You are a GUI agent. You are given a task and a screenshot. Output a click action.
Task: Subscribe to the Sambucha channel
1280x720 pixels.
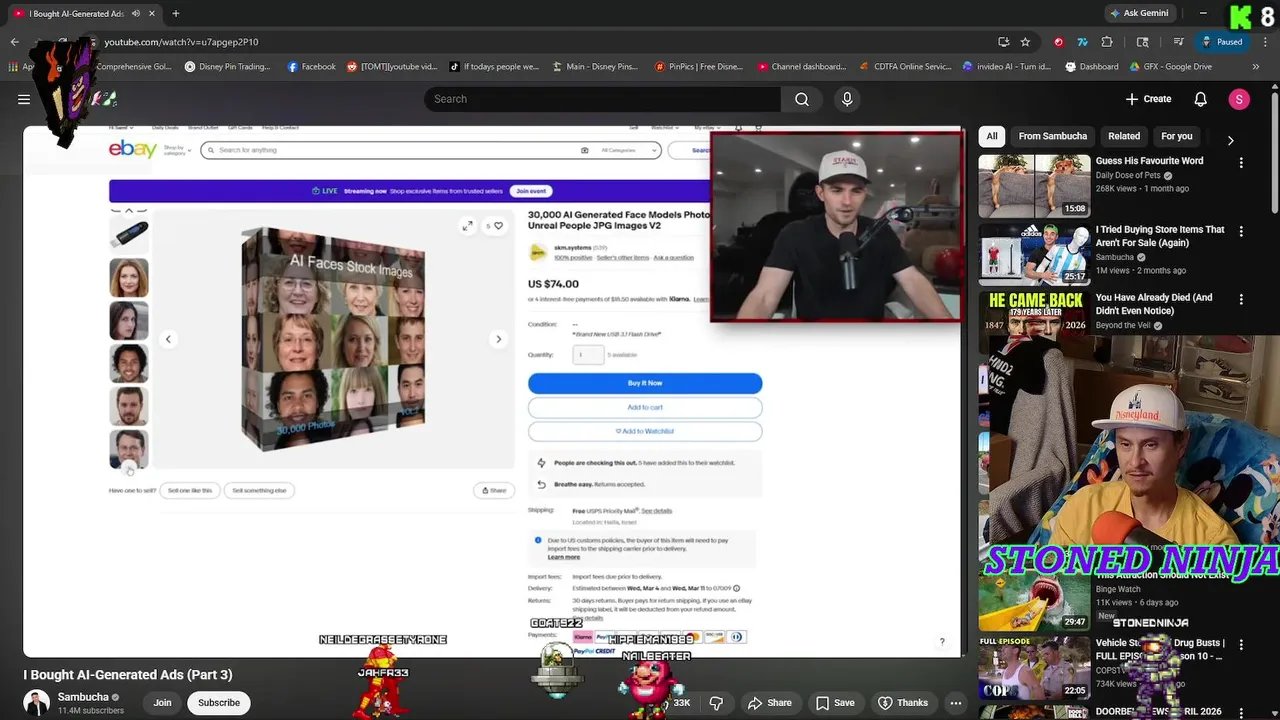point(219,703)
